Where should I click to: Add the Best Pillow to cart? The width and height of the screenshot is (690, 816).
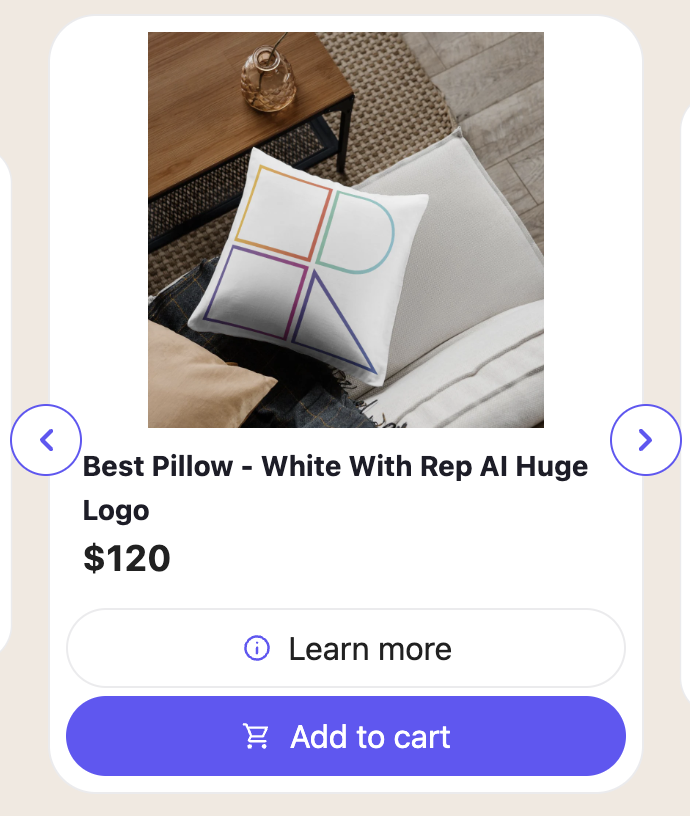point(346,736)
